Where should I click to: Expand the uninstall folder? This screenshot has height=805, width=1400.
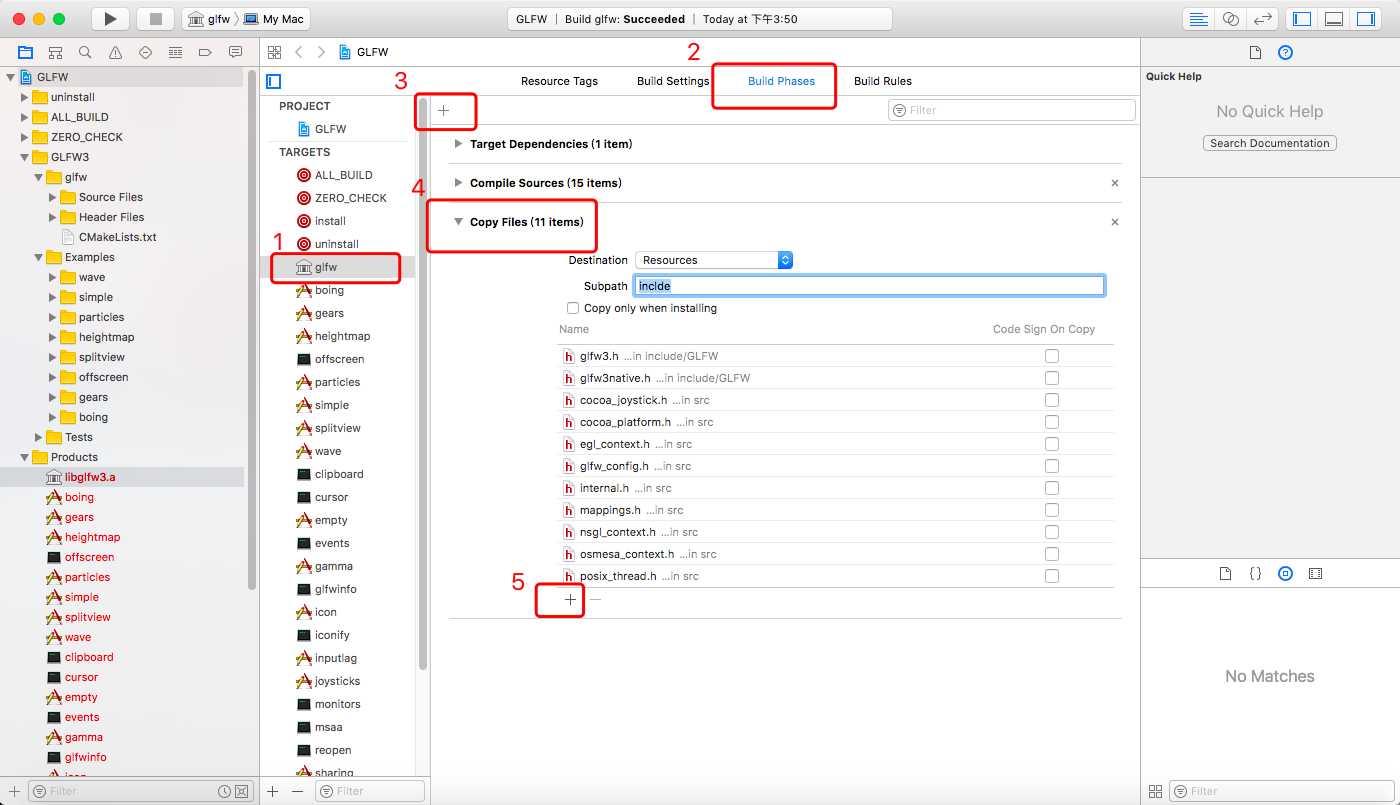point(25,97)
